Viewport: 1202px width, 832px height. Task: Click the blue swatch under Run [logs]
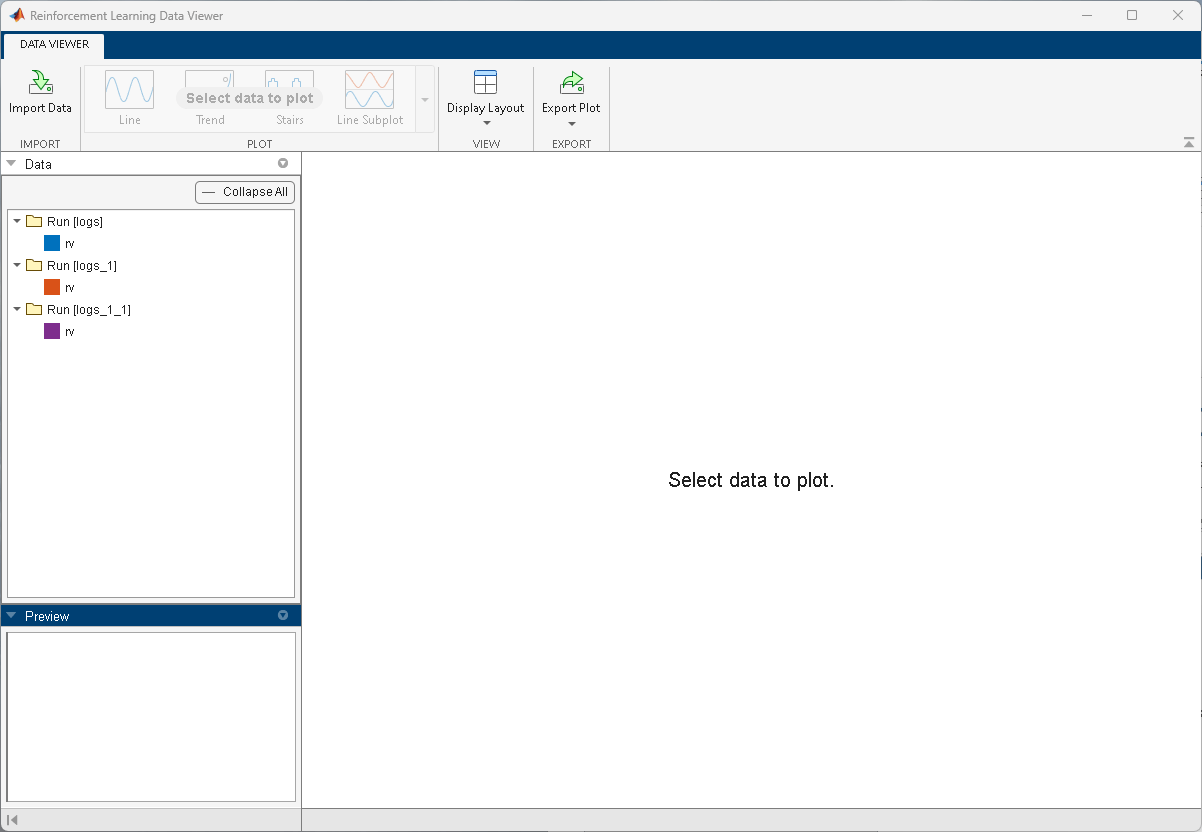(52, 243)
